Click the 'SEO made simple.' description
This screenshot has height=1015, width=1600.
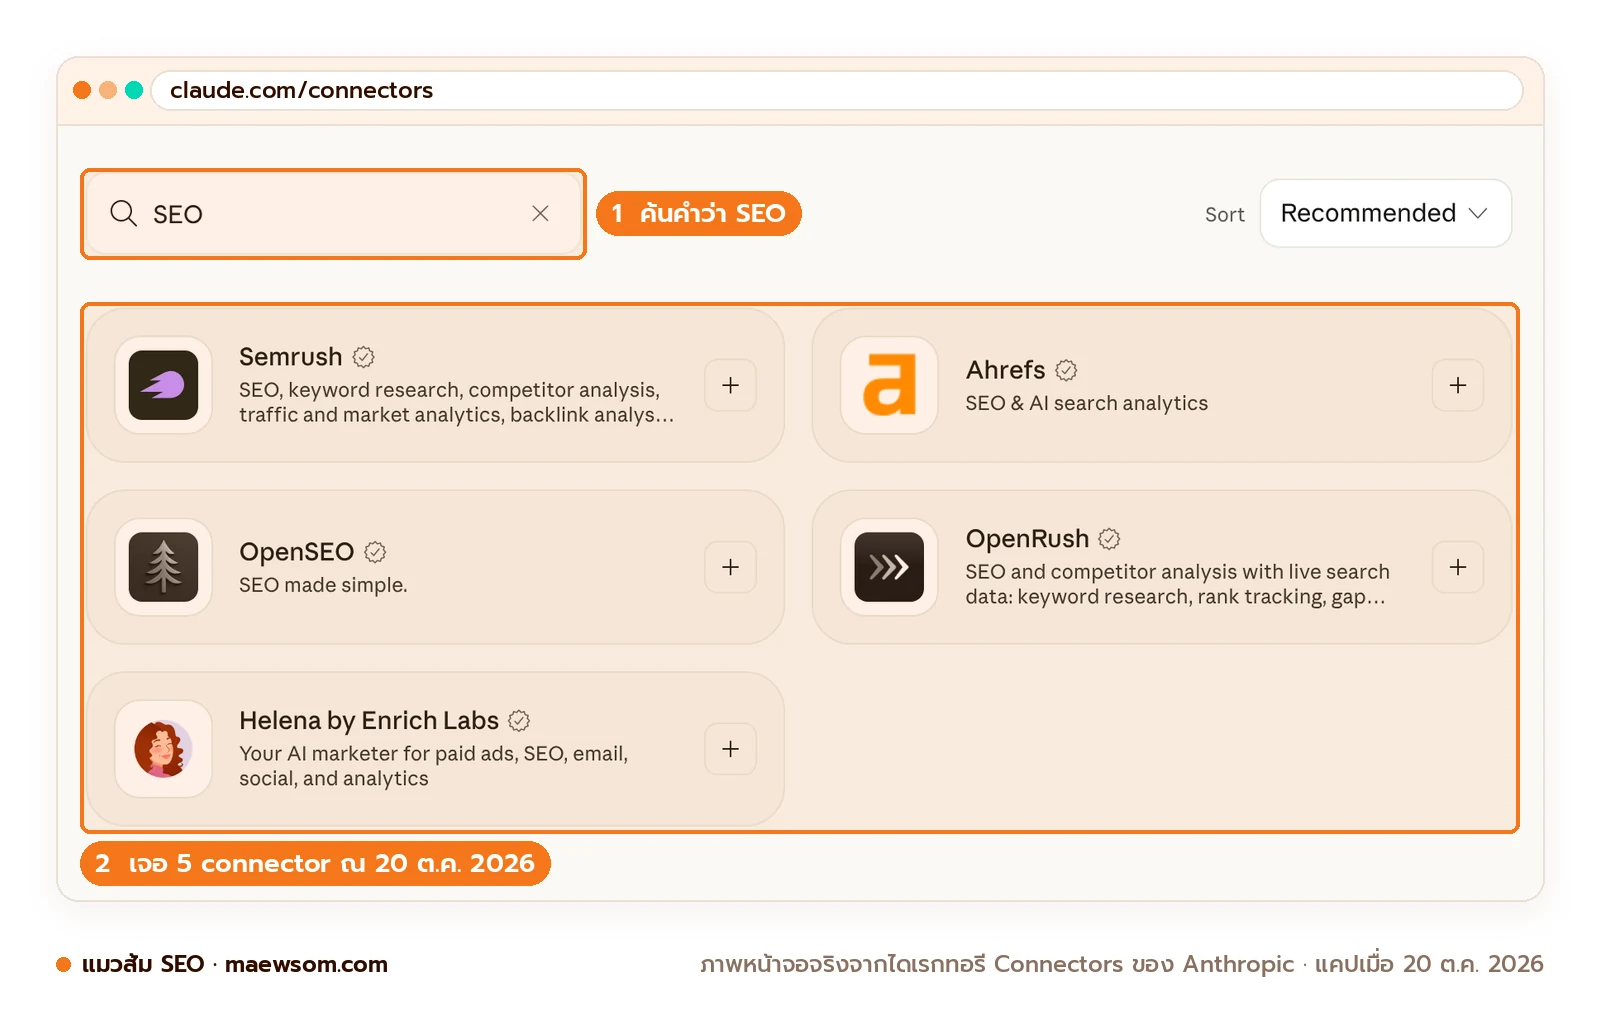point(323,585)
